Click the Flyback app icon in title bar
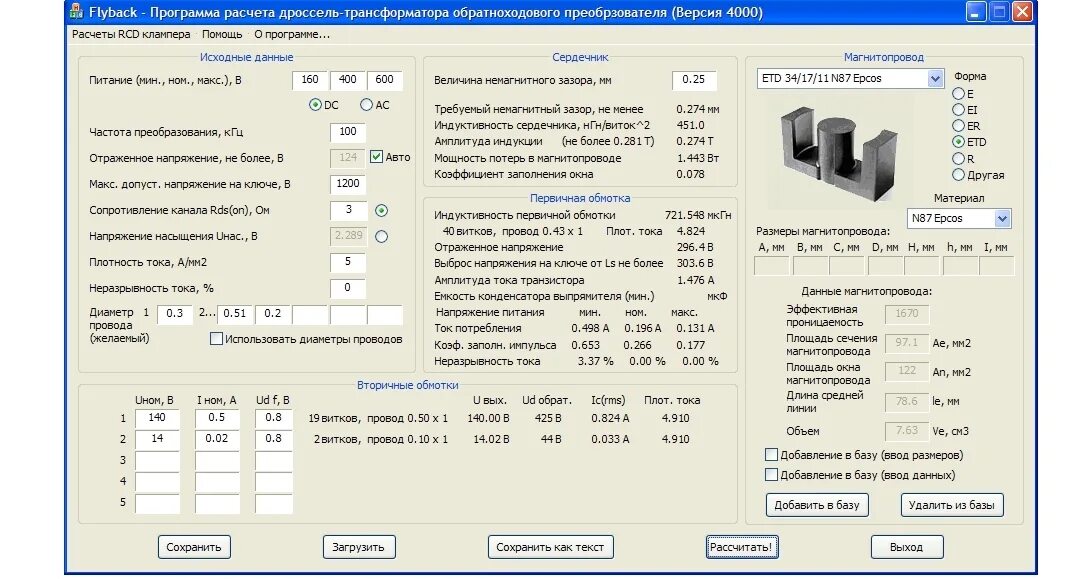 [76, 12]
